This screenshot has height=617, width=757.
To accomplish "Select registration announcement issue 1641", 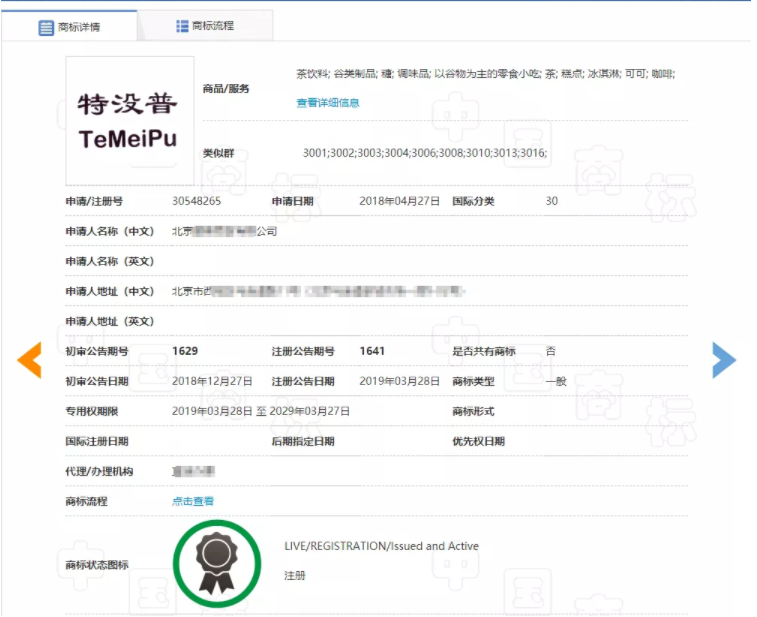I will 372,351.
